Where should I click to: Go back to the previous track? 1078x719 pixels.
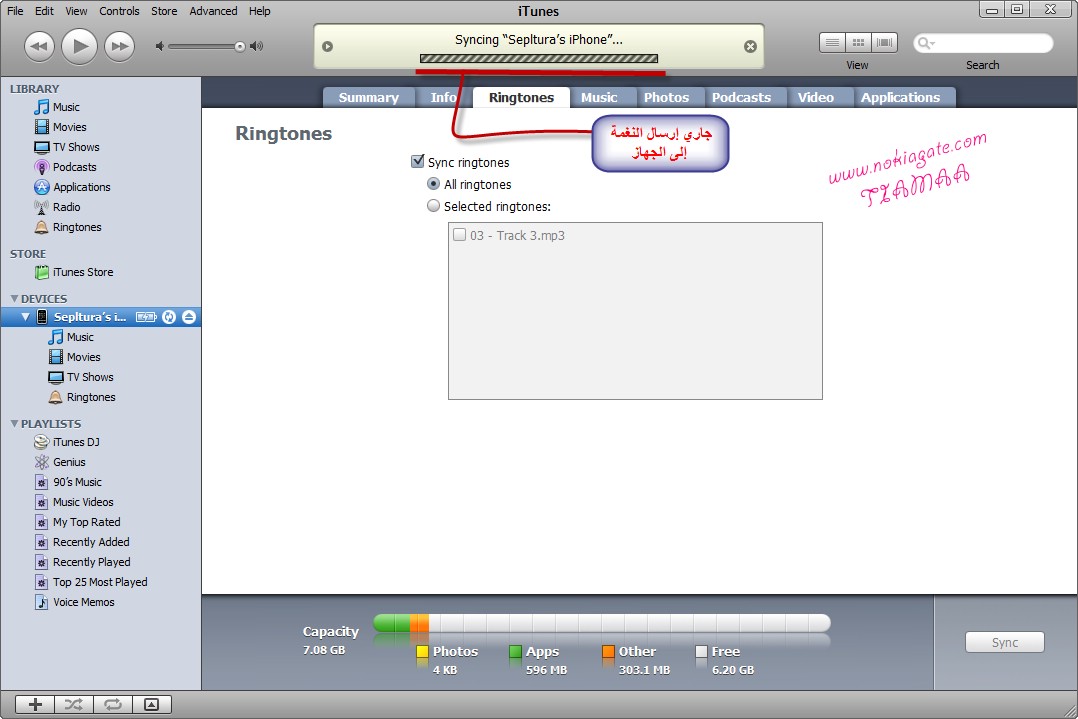[39, 46]
